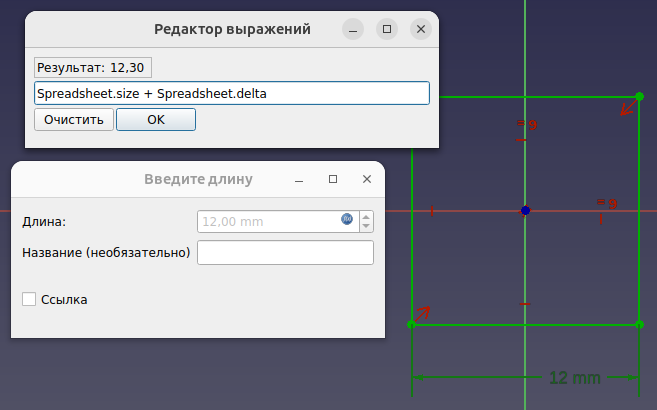Viewport: 657px width, 410px height.
Task: Click the Результат: 12,30 label
Action: click(93, 67)
